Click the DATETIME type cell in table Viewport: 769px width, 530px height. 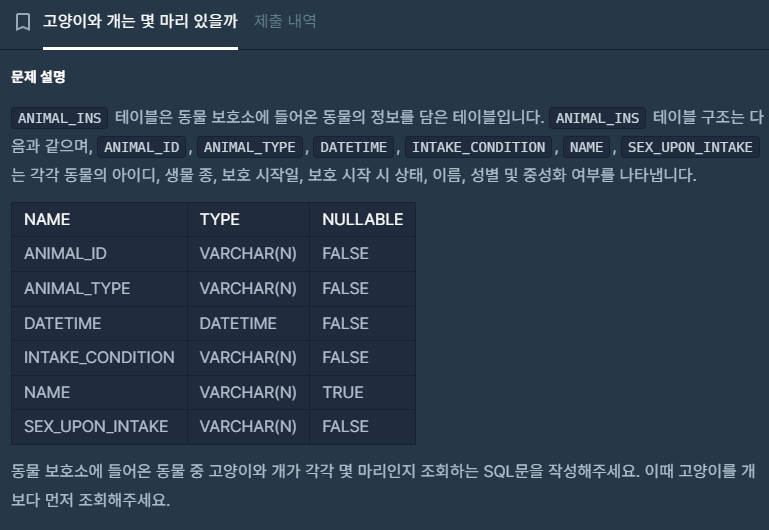(238, 323)
